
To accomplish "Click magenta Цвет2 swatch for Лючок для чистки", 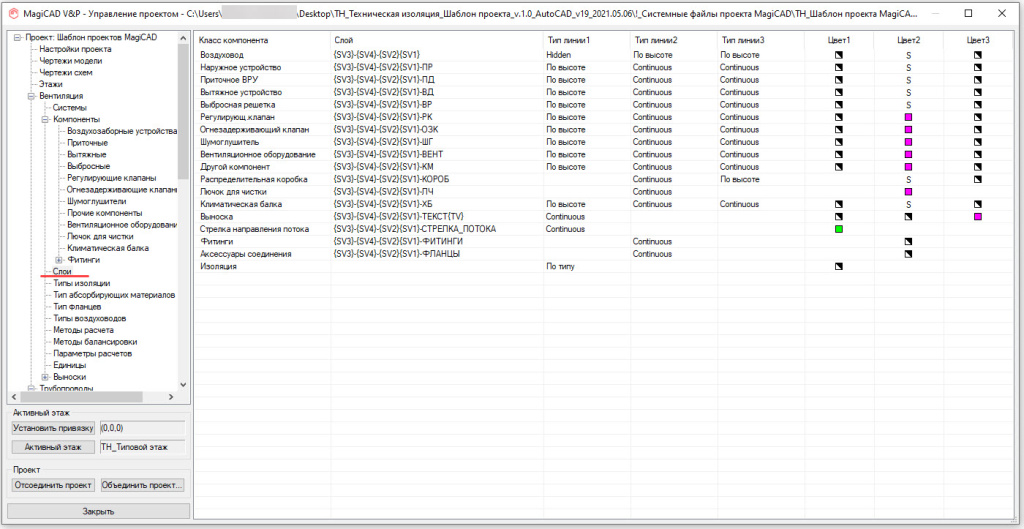I will click(x=909, y=191).
